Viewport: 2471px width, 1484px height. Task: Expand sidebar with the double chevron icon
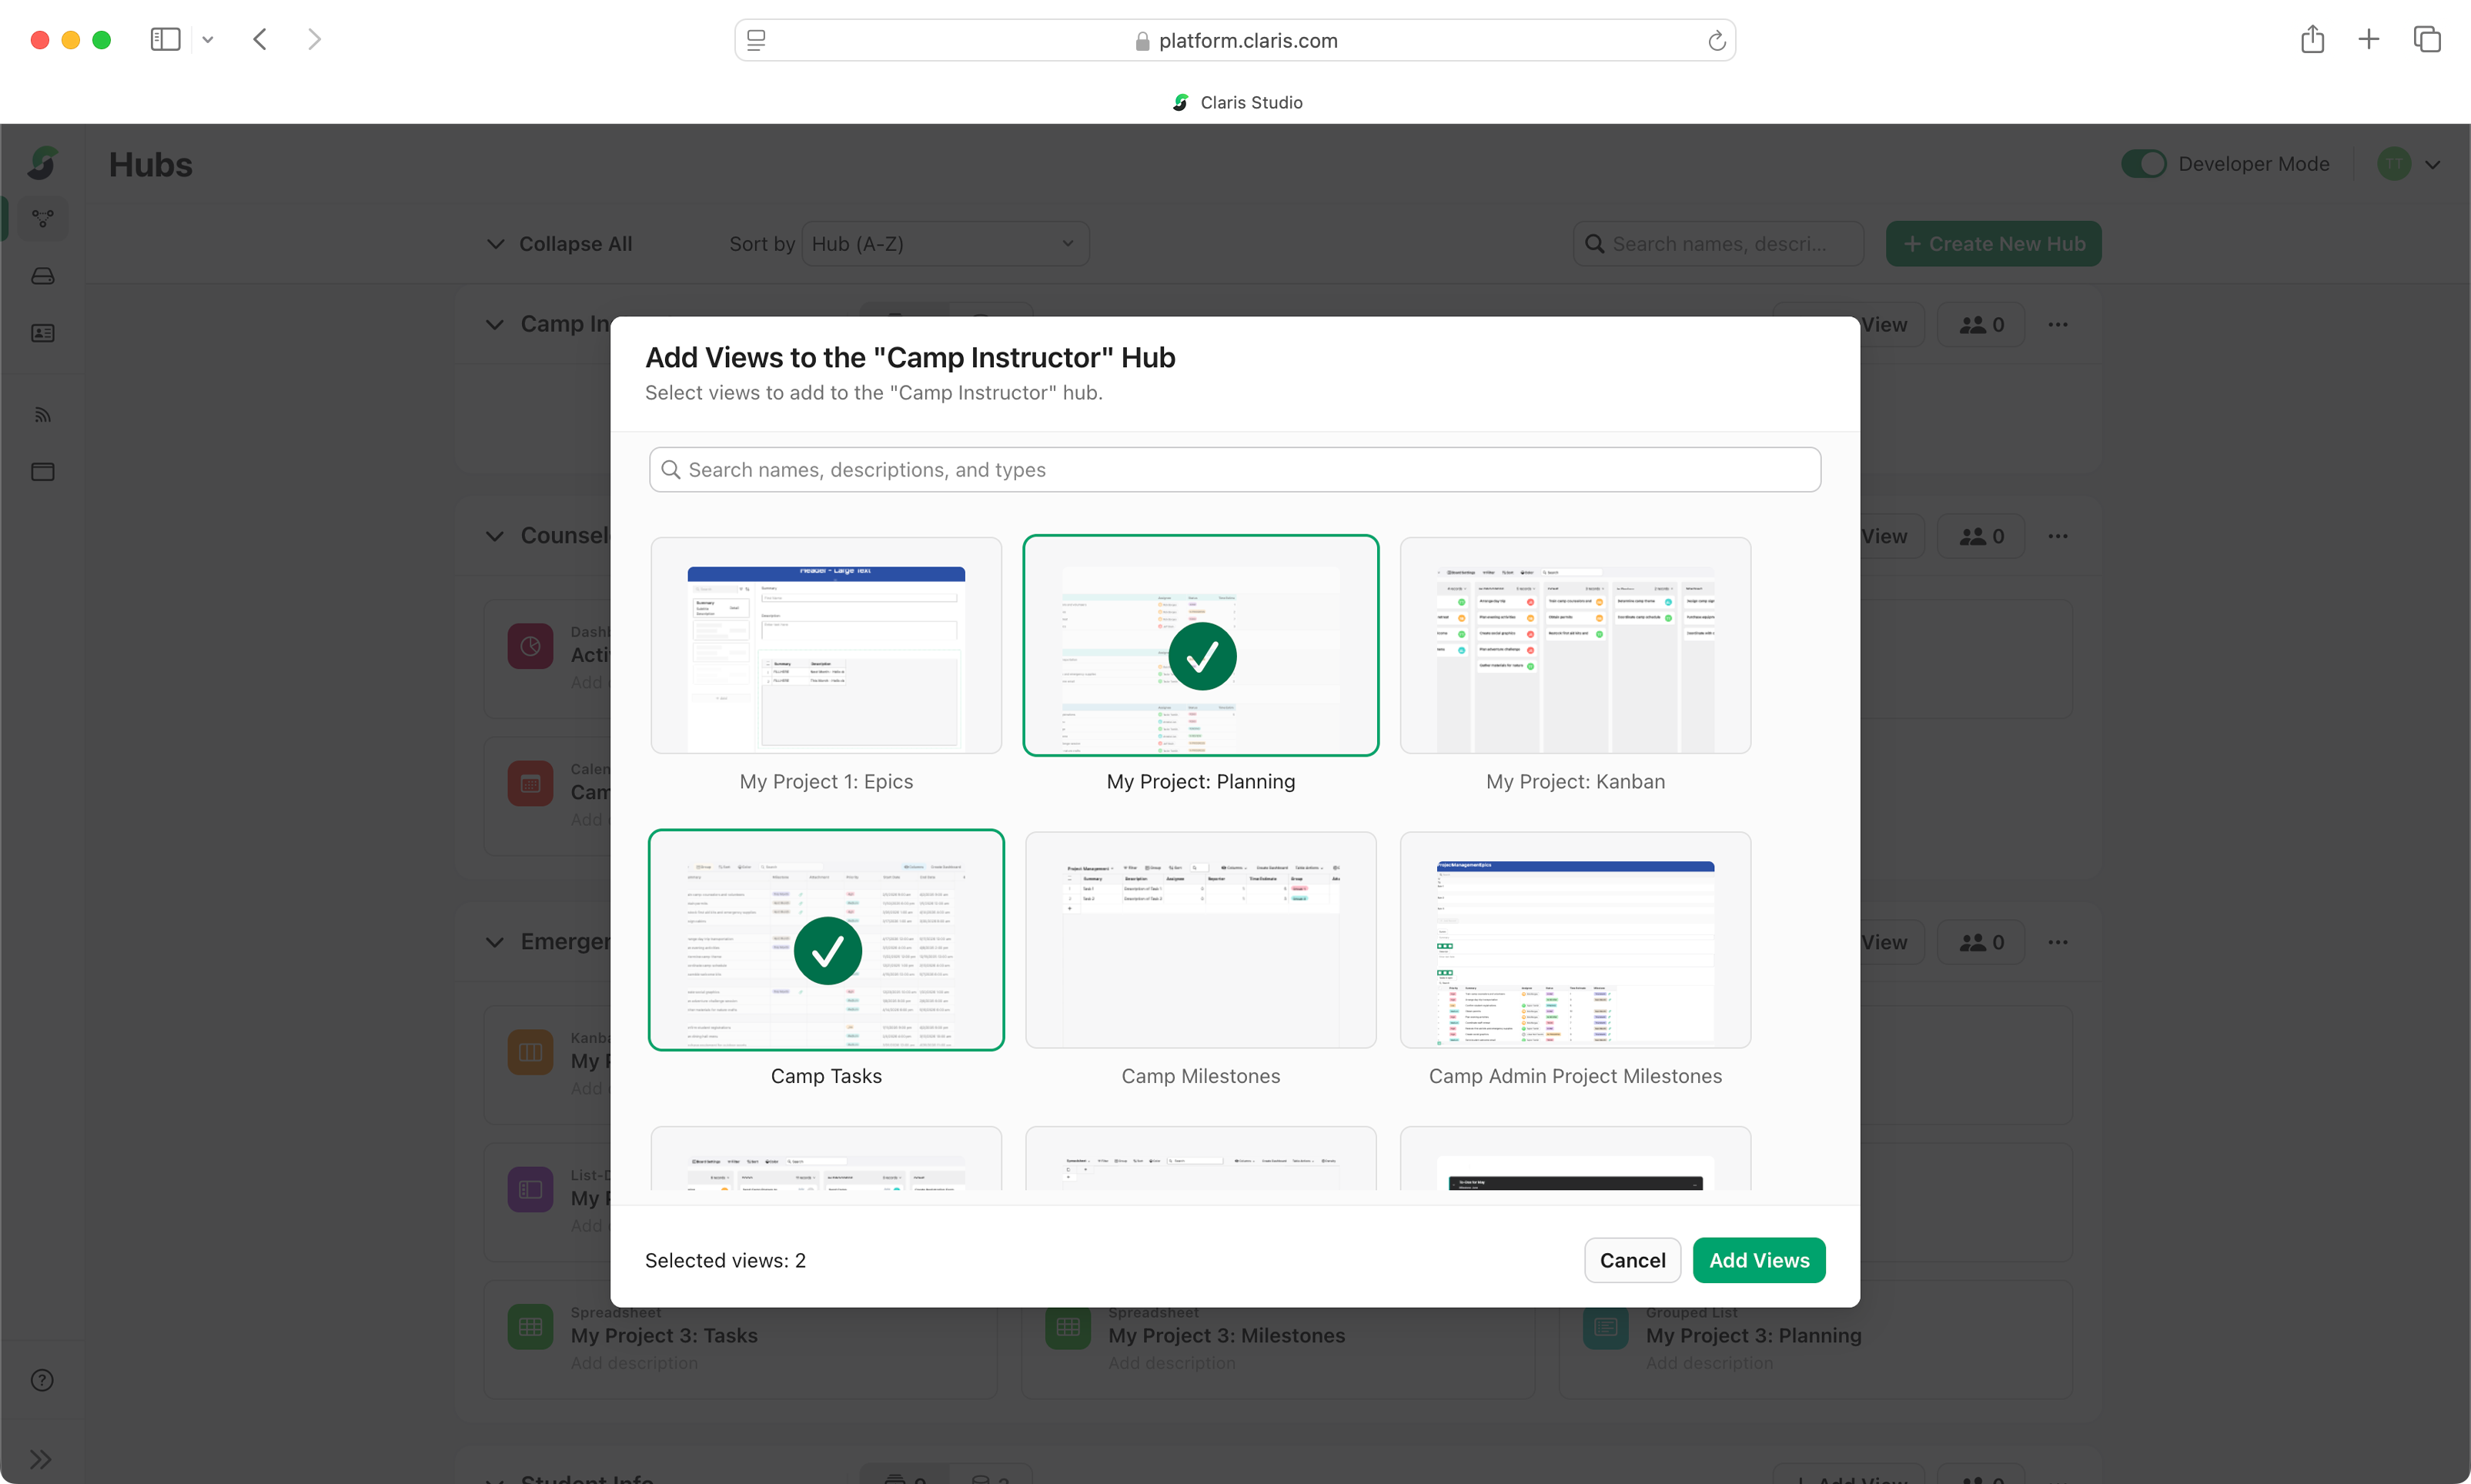tap(40, 1459)
